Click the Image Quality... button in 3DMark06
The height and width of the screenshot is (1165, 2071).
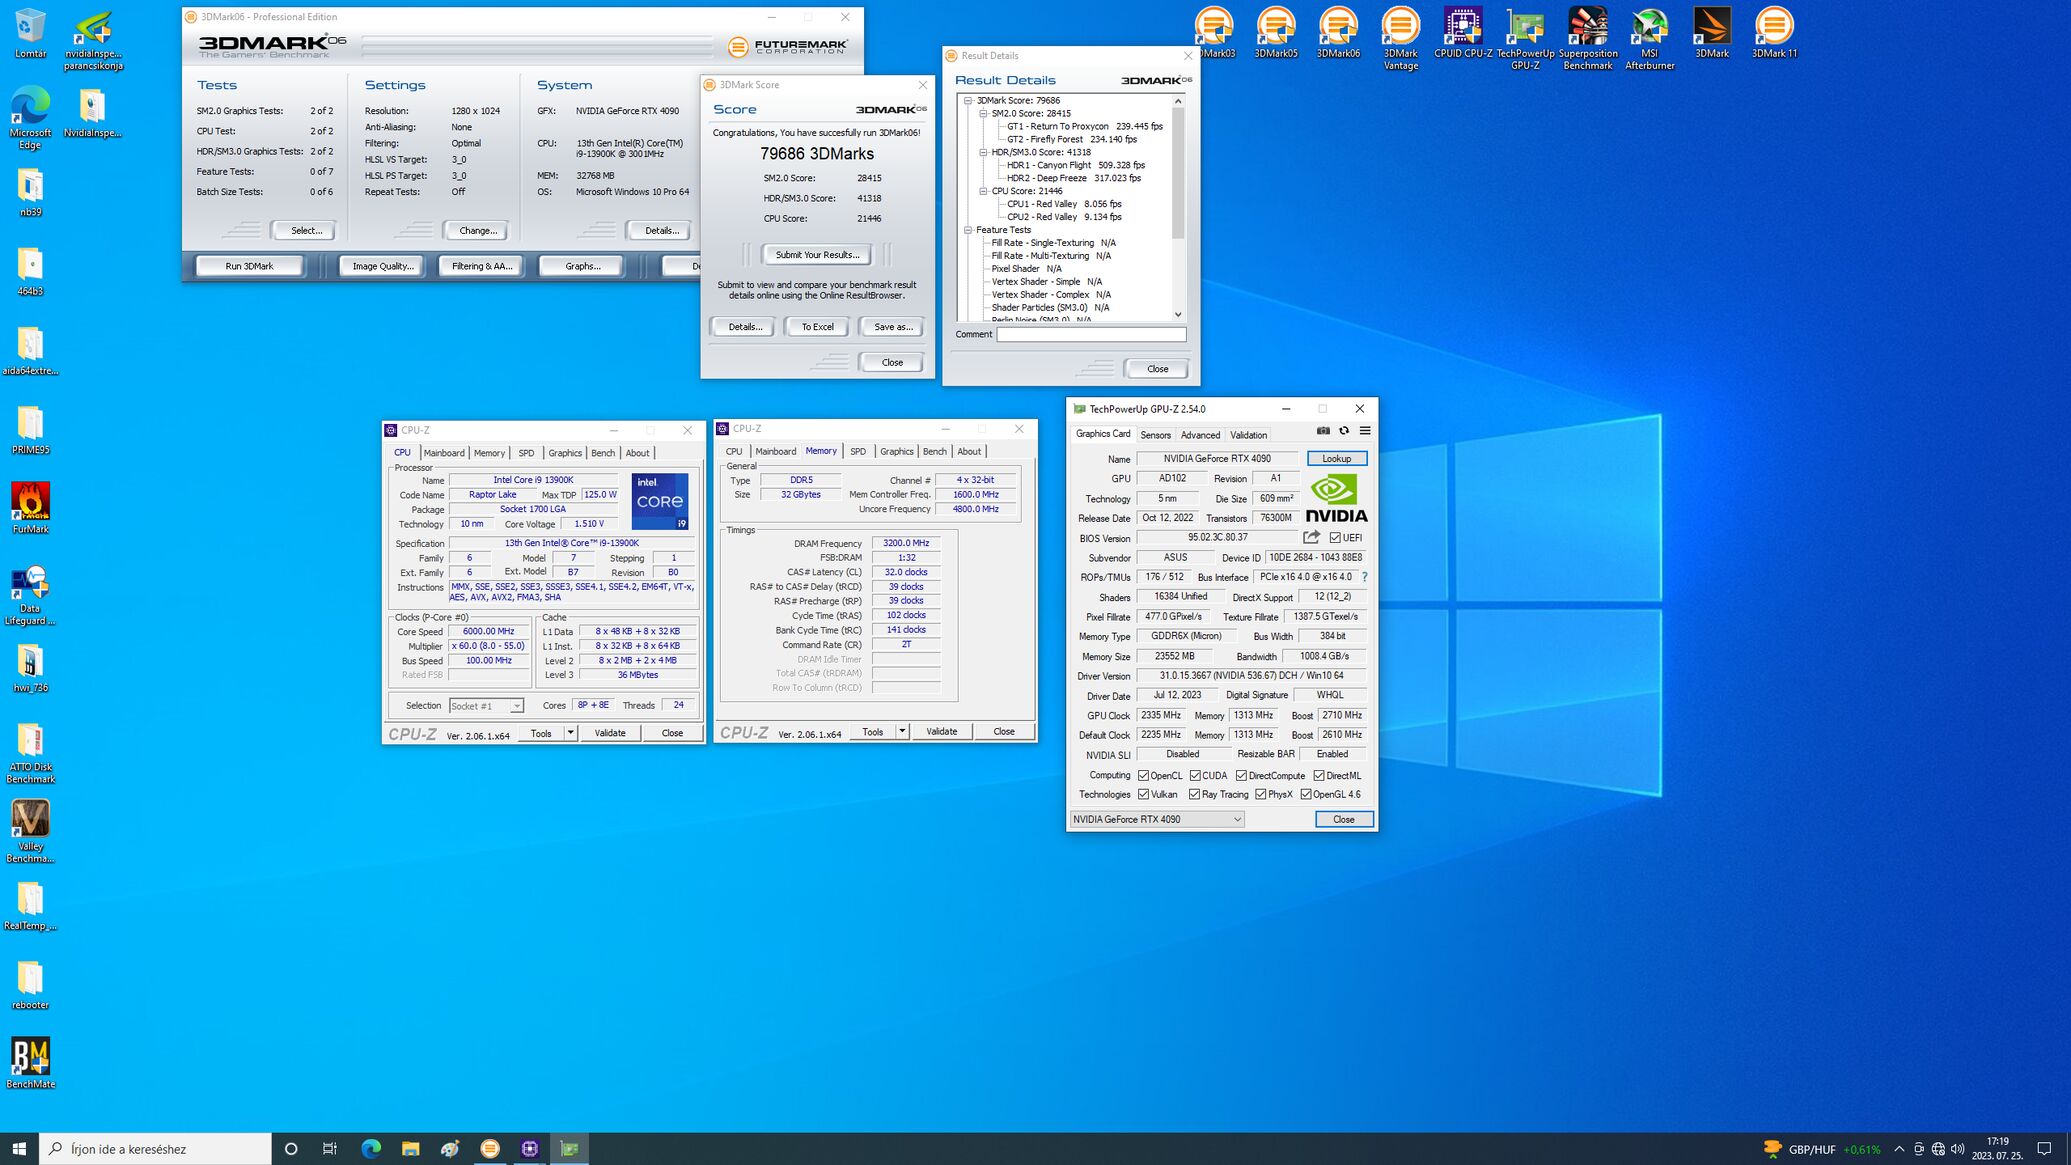click(x=382, y=266)
